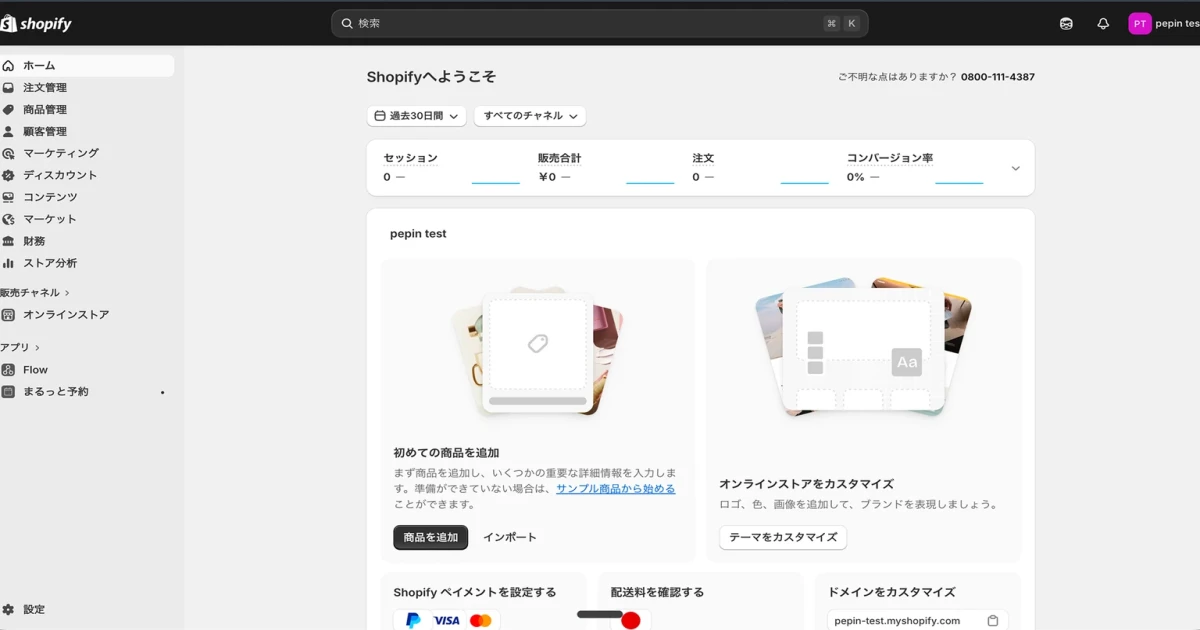Click the 商品を追加 button
The image size is (1200, 630).
coord(430,537)
